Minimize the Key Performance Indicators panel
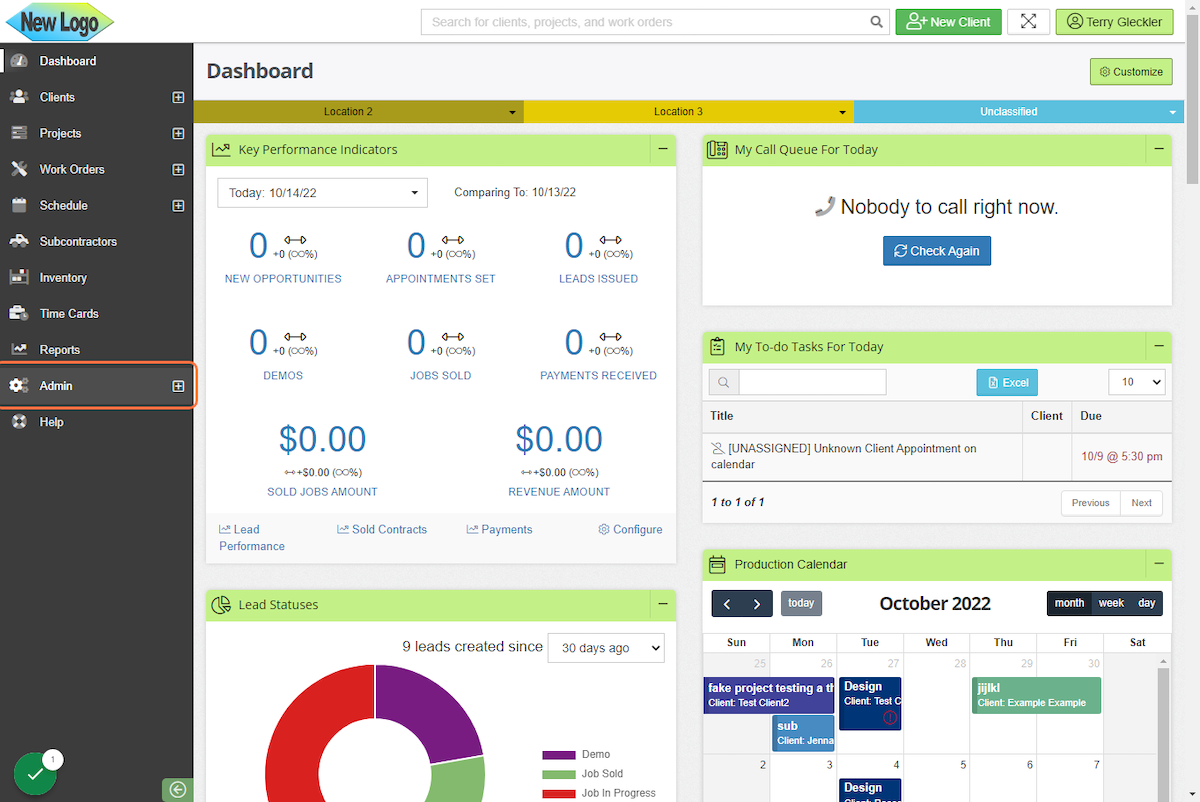 [x=662, y=150]
